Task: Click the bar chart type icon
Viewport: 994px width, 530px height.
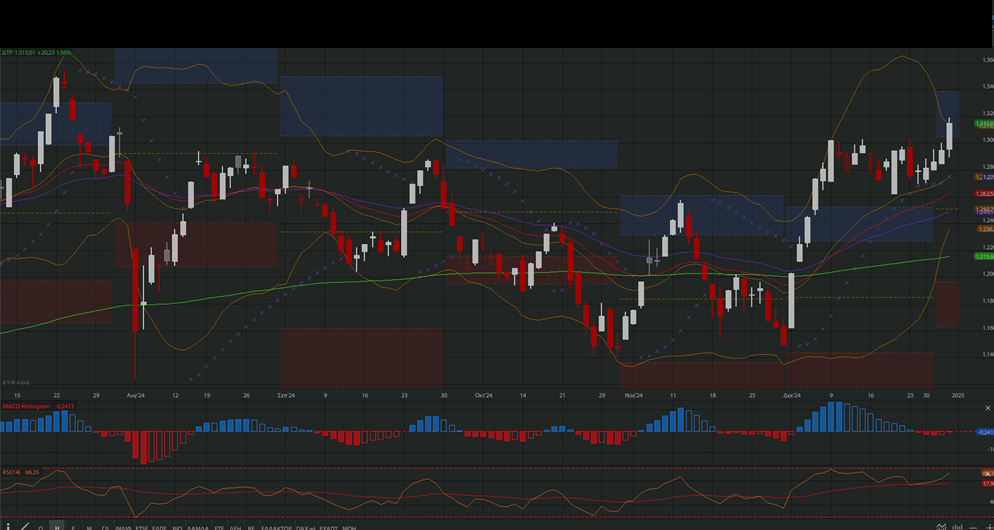Action: point(957,527)
